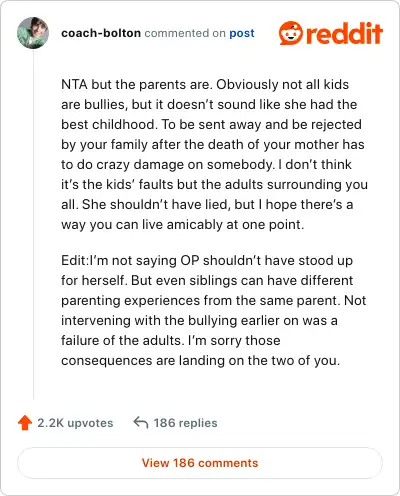Upvote with the orange up-arrow icon

pyautogui.click(x=25, y=423)
